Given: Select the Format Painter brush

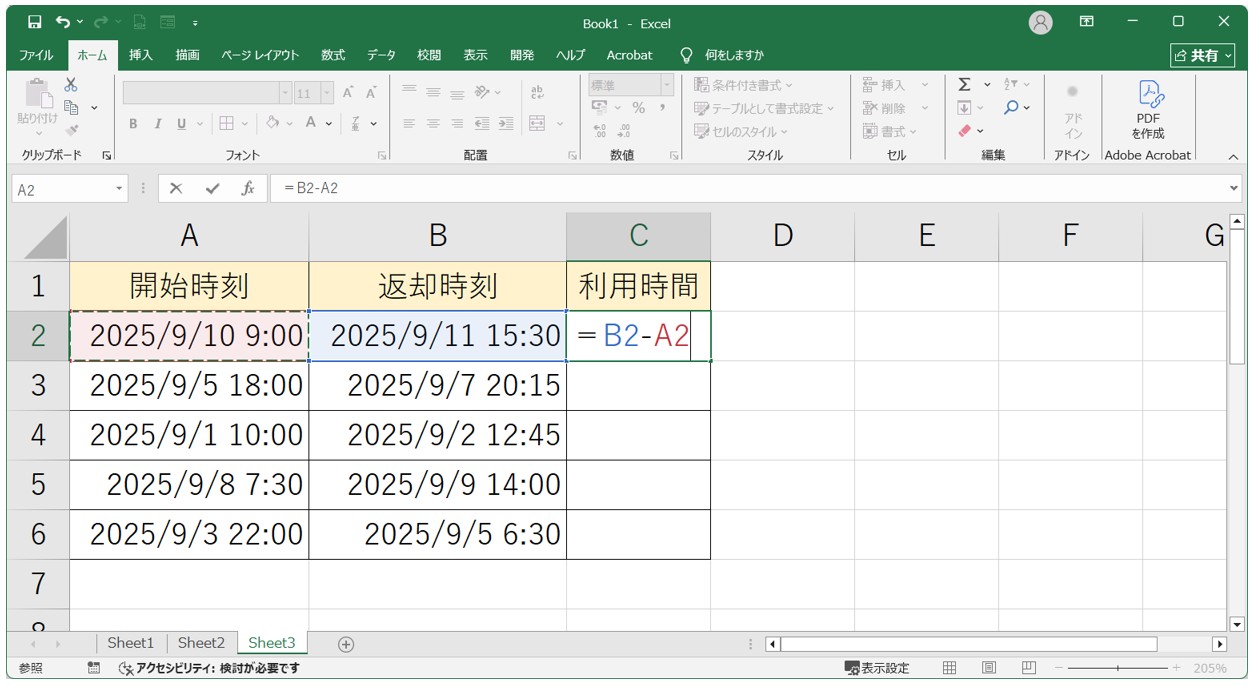Looking at the screenshot, I should coord(71,129).
